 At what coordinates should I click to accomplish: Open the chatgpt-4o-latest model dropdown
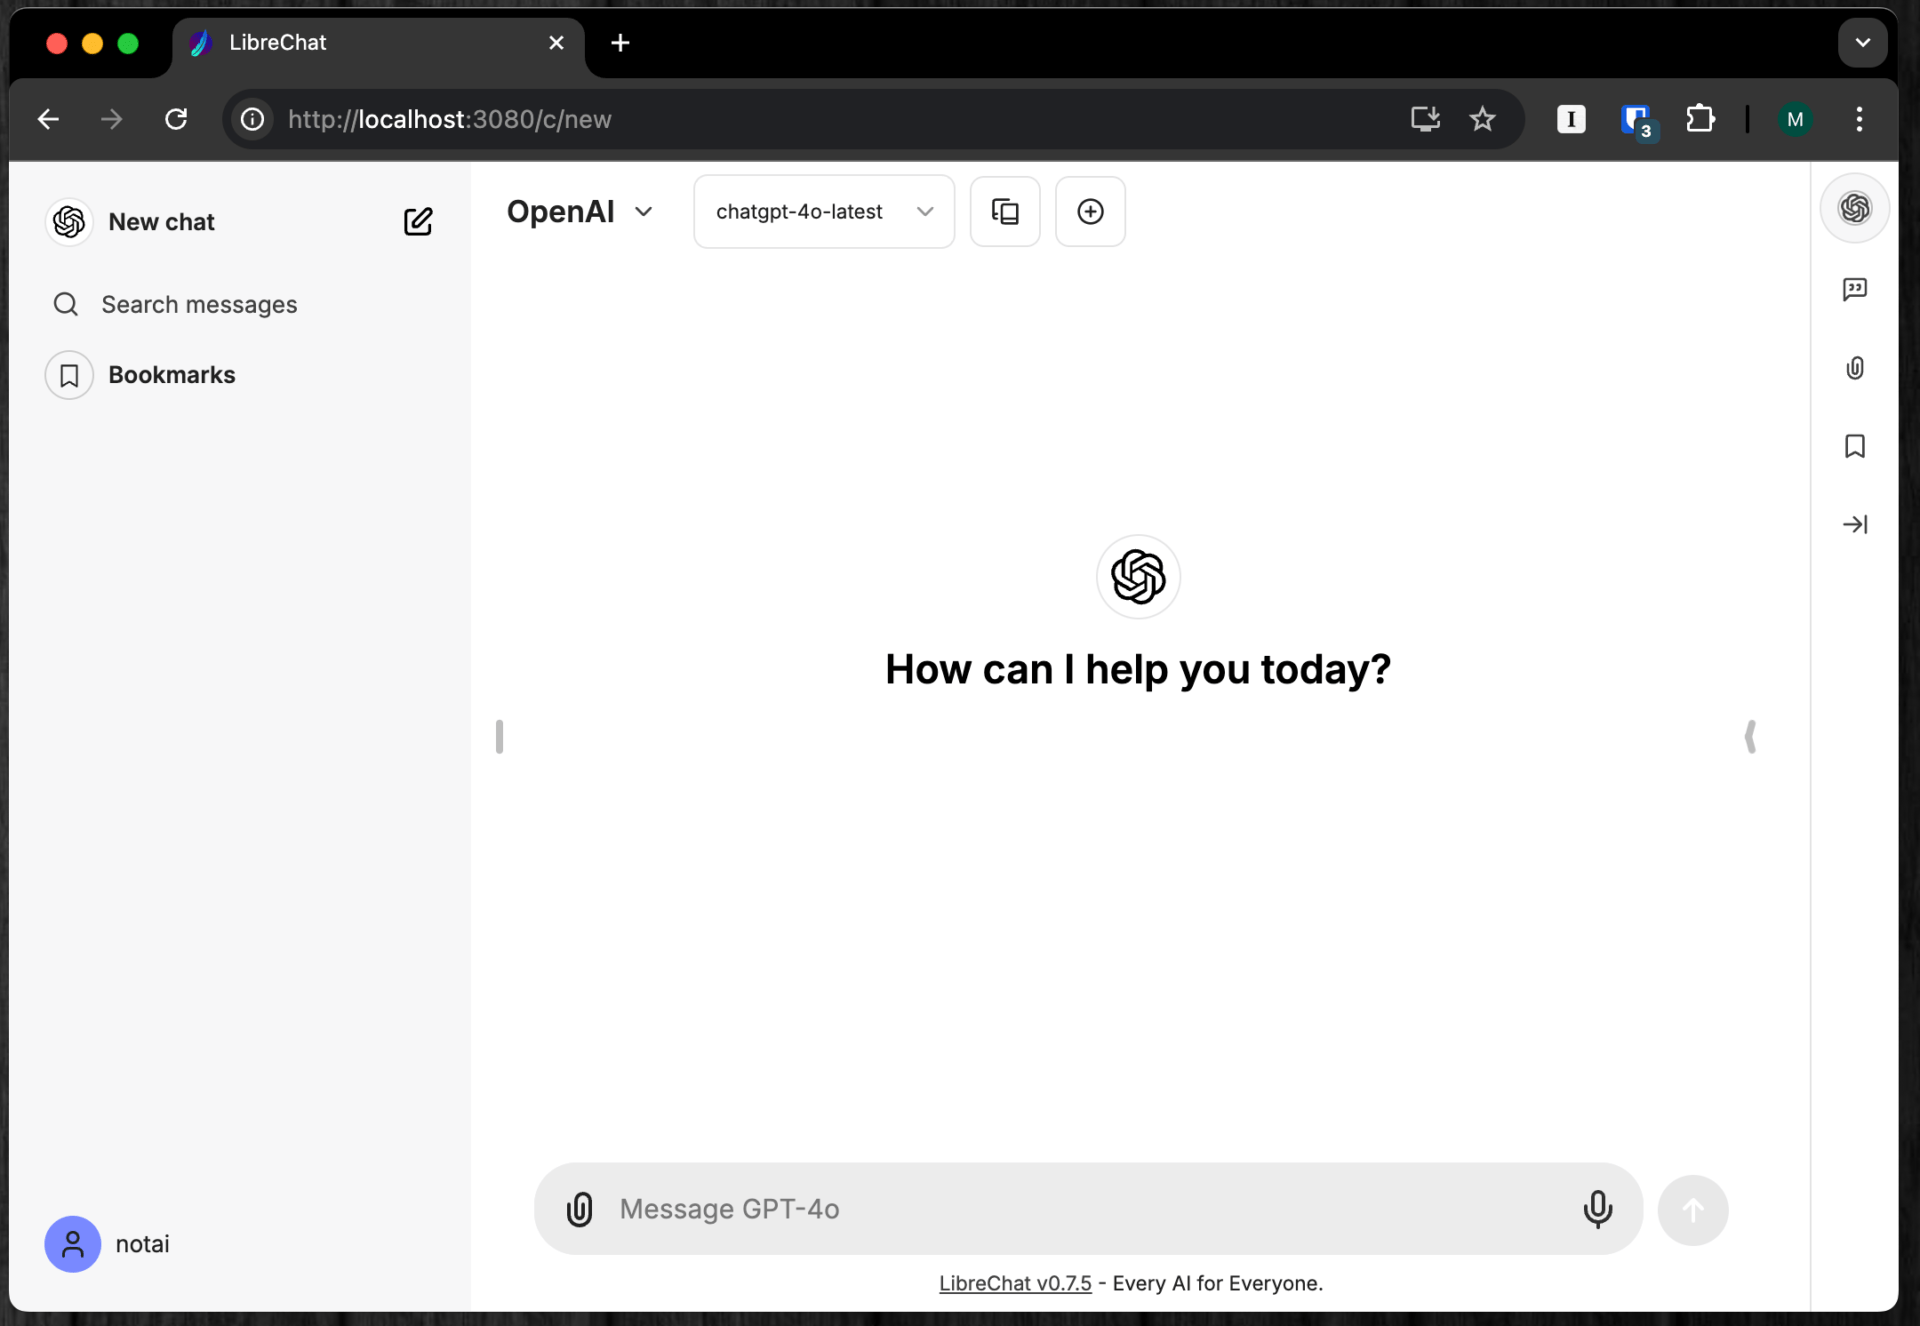pos(823,211)
